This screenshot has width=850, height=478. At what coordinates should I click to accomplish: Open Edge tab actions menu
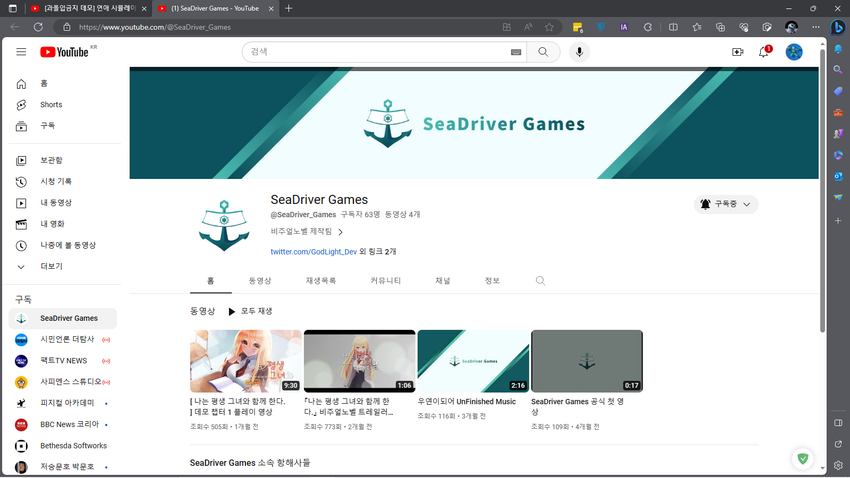click(x=12, y=8)
